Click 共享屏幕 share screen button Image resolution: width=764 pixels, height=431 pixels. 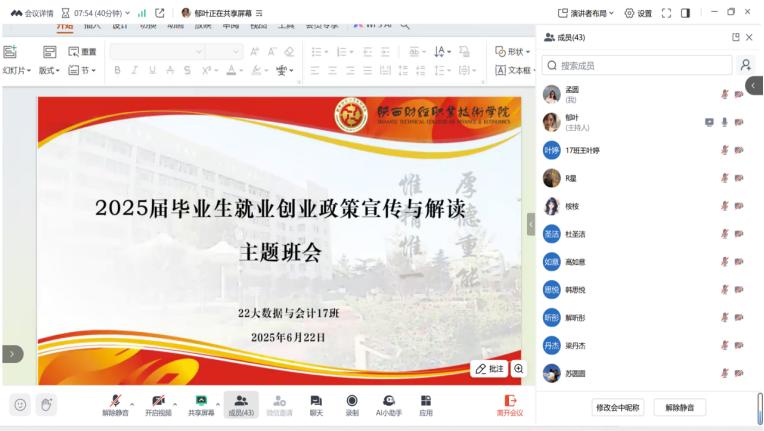pos(201,405)
